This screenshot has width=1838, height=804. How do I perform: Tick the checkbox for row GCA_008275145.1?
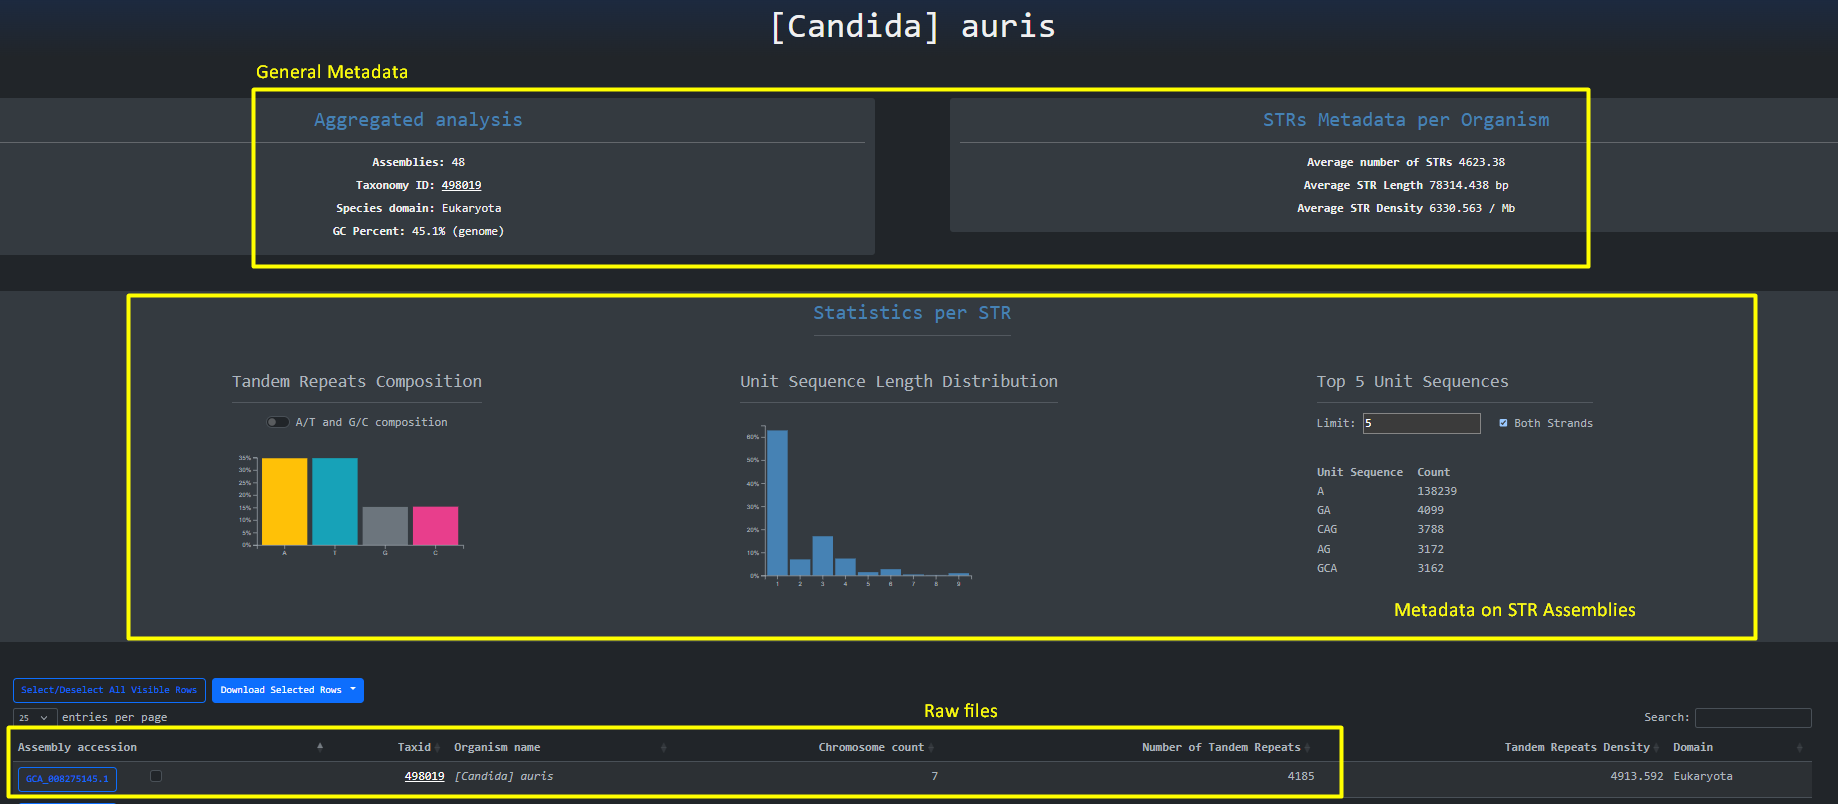156,776
